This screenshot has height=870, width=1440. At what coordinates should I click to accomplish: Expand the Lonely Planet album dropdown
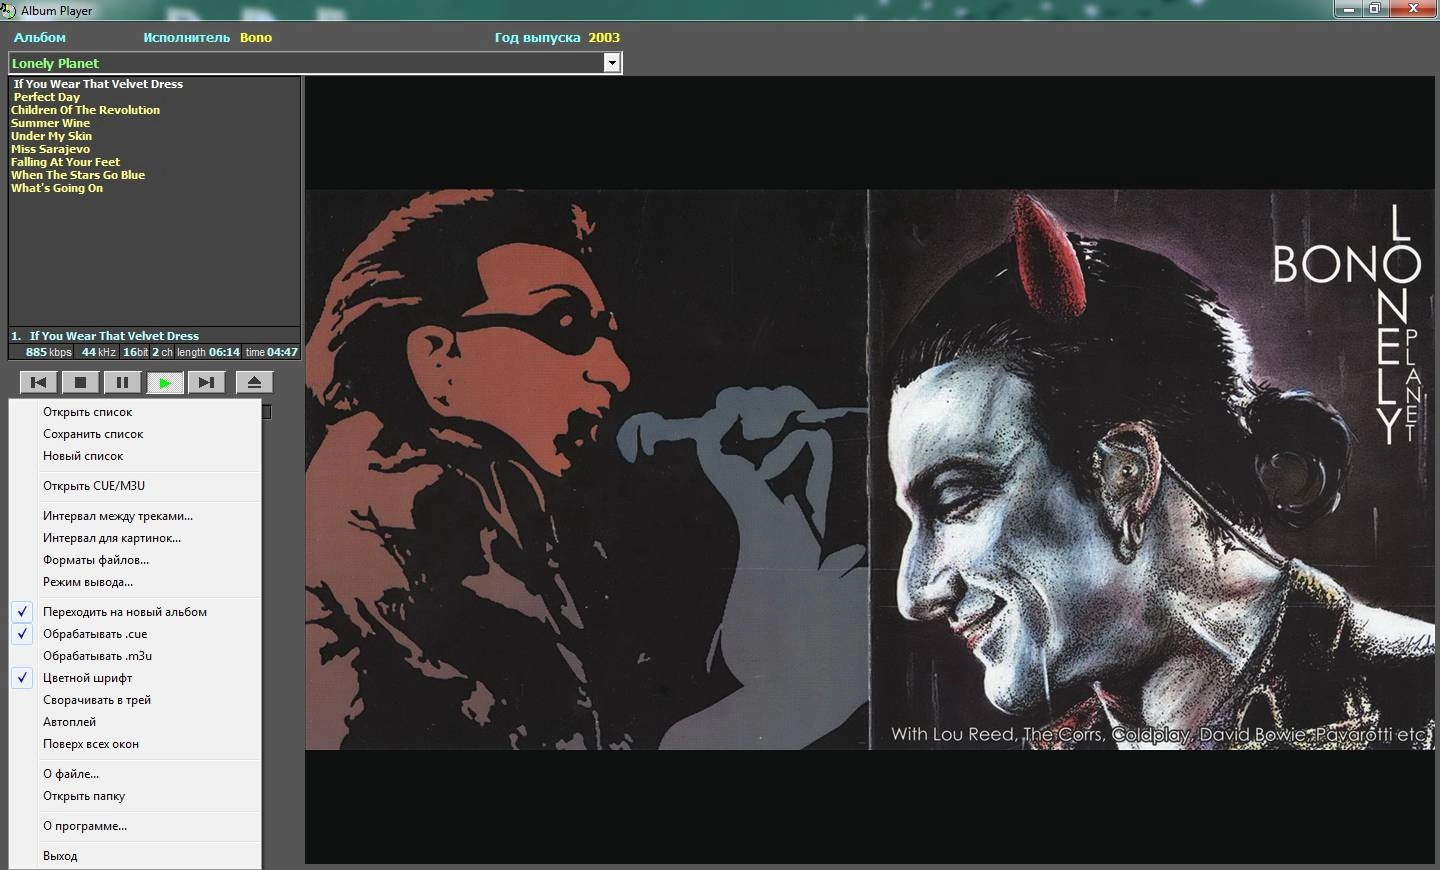pyautogui.click(x=612, y=63)
